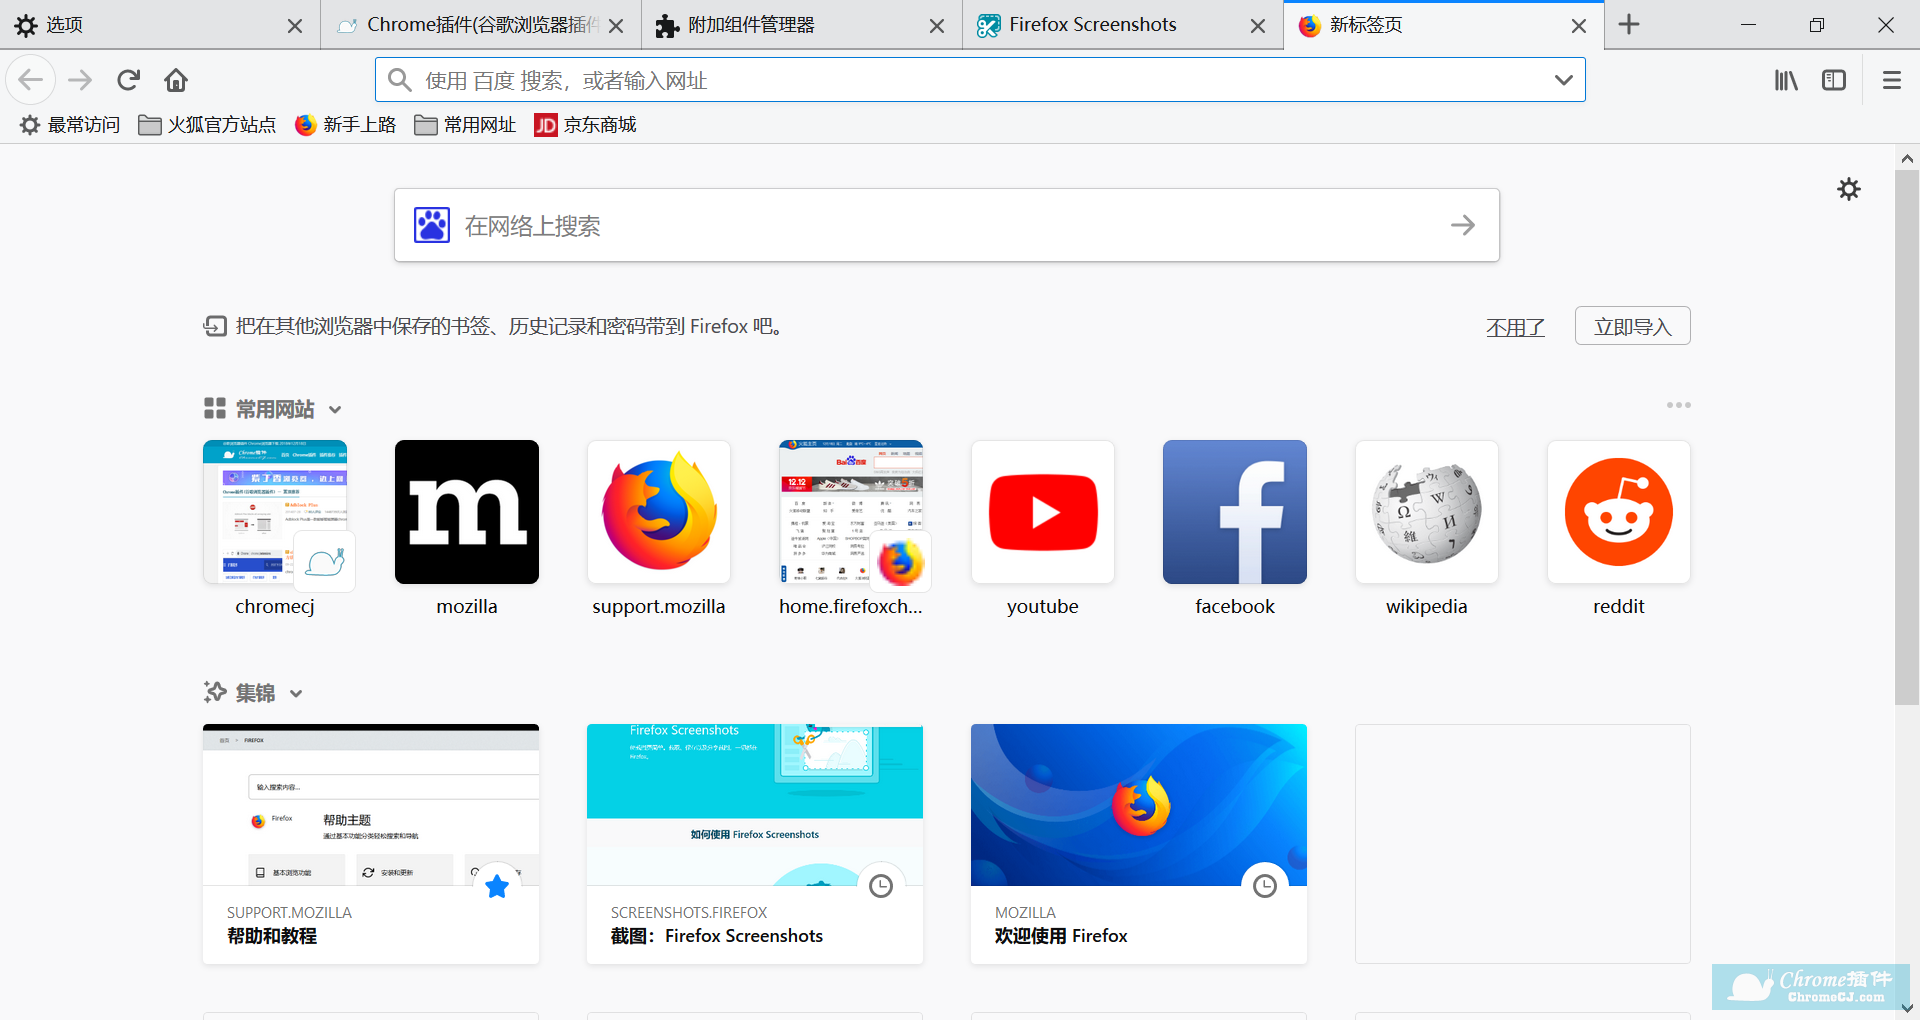Viewport: 1920px width, 1020px height.
Task: Go back with the back arrow button
Action: coord(31,80)
